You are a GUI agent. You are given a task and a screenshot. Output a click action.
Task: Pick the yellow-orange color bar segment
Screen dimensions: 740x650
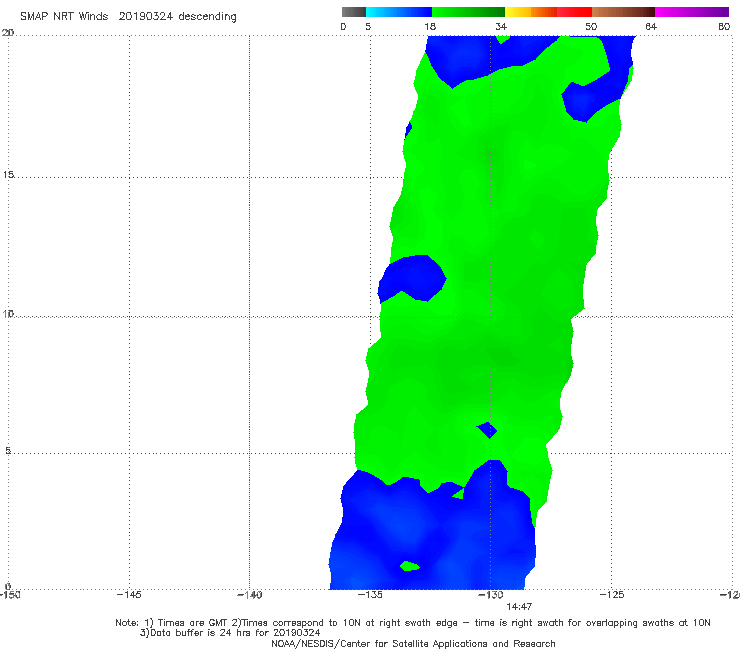pos(531,12)
